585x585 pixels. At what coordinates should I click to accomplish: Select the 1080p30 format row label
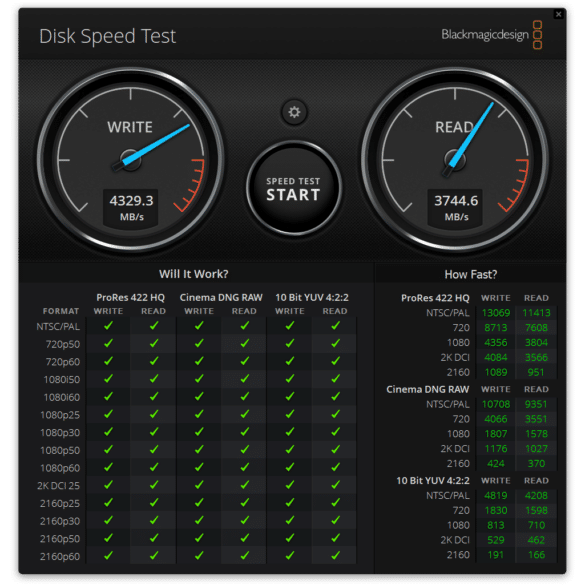click(x=60, y=433)
